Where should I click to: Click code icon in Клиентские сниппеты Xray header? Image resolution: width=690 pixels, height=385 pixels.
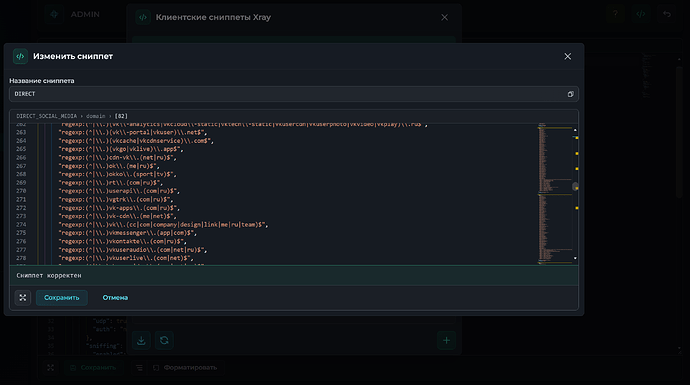(143, 18)
